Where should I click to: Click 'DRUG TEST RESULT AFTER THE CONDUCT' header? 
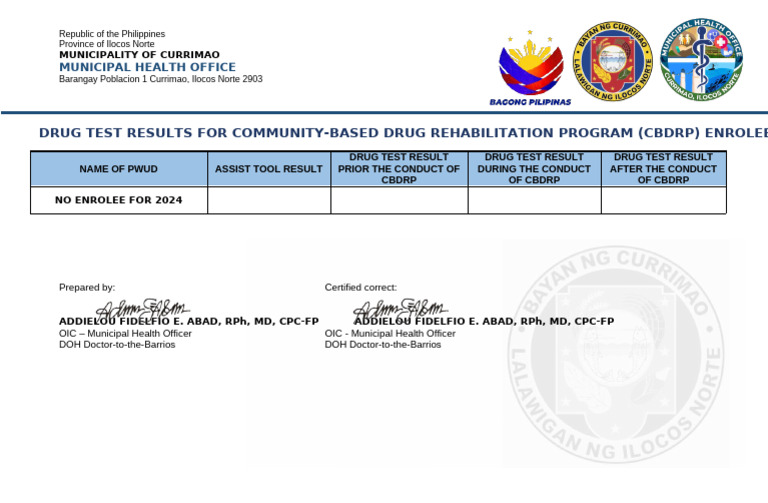click(664, 169)
